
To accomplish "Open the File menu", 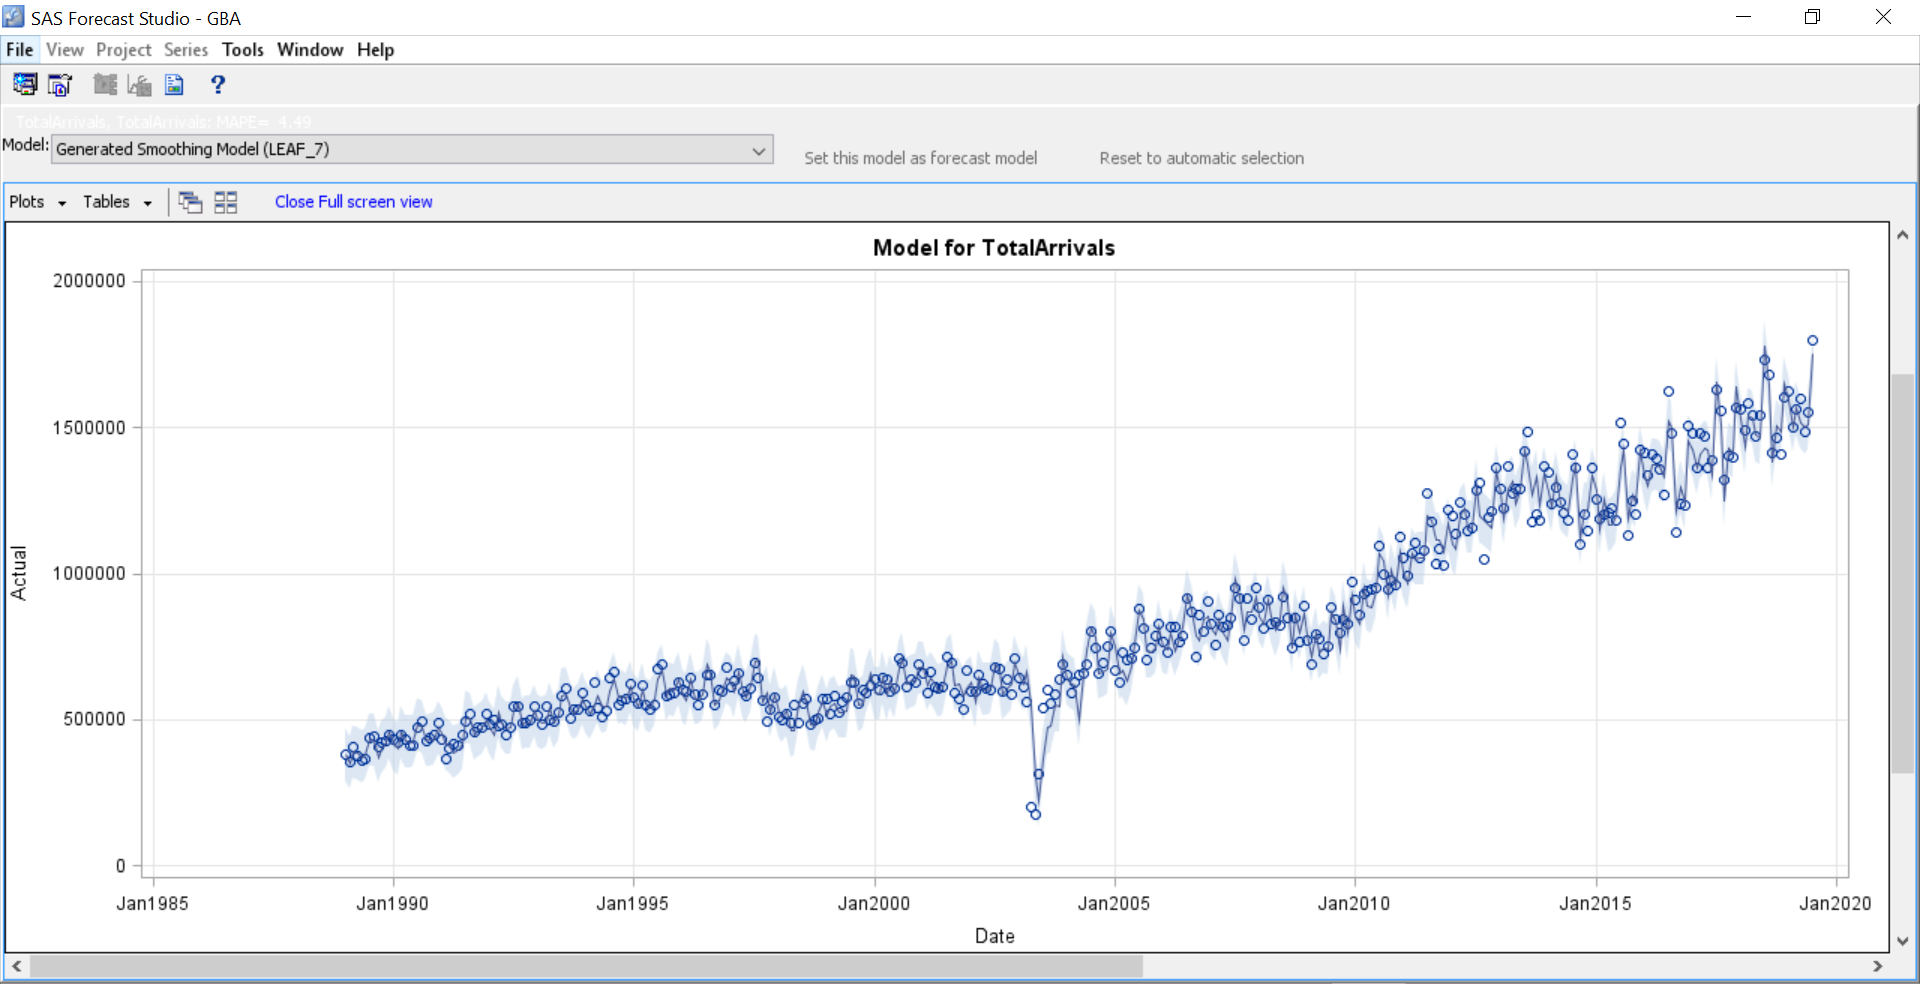I will [19, 50].
